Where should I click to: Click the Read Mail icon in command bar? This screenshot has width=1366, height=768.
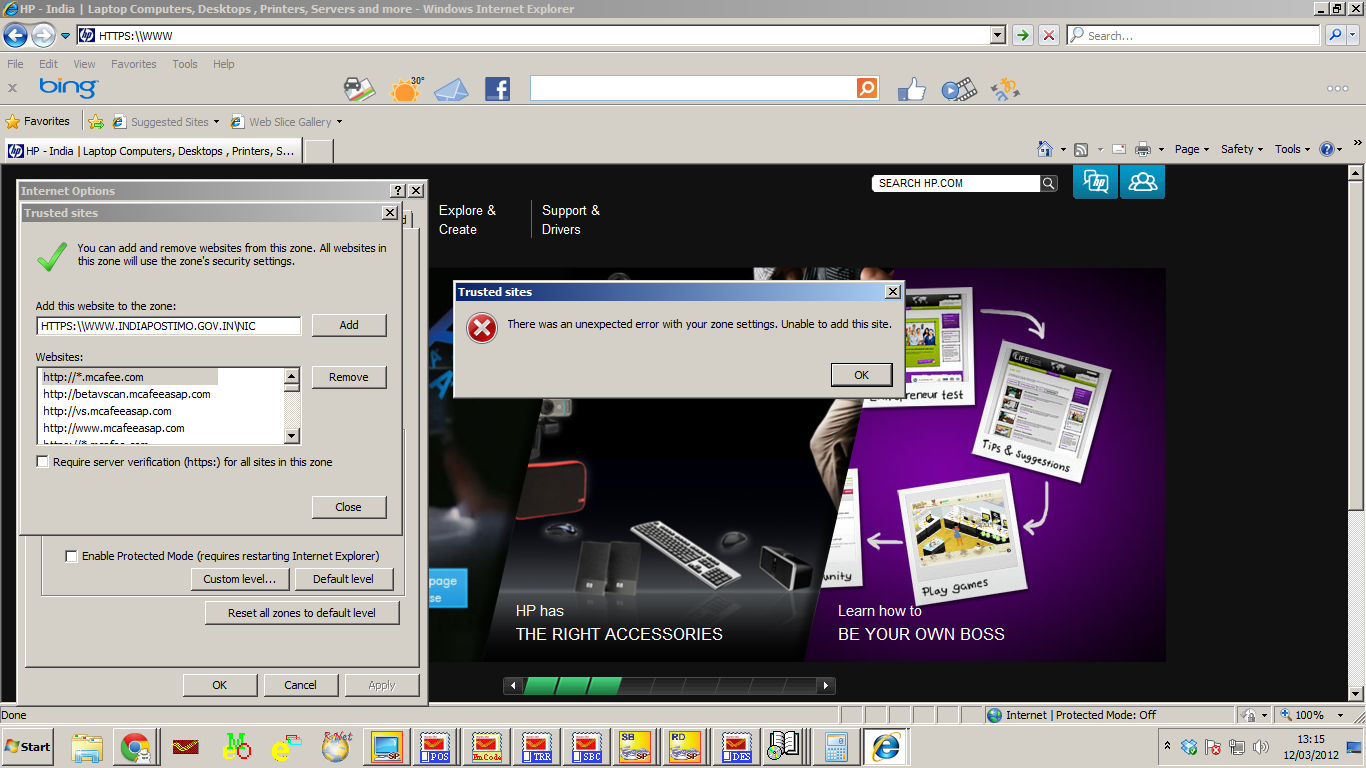coord(1118,149)
